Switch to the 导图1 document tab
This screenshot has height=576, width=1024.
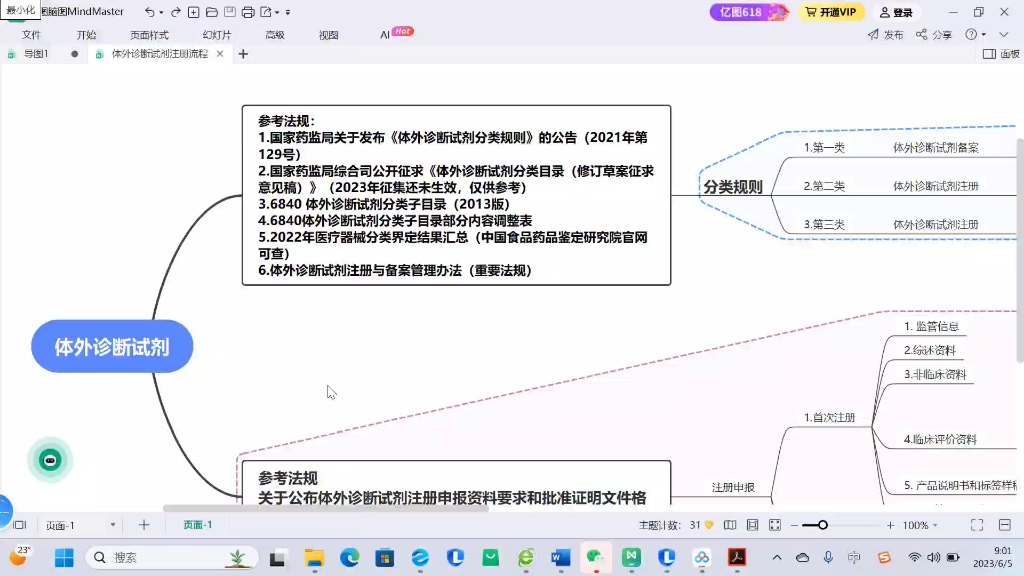(37, 54)
